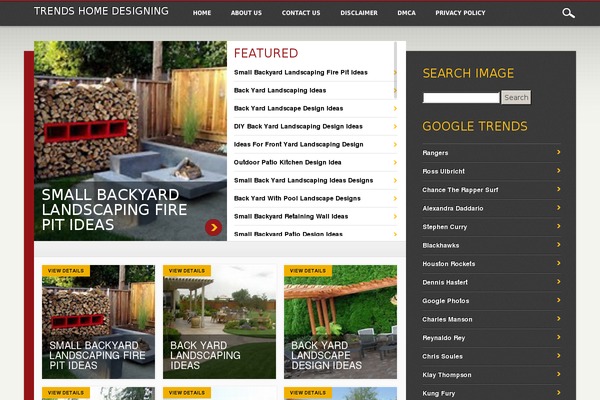
Task: Open Outdoor Patio Kitchen Design Idea link
Action: (287, 162)
